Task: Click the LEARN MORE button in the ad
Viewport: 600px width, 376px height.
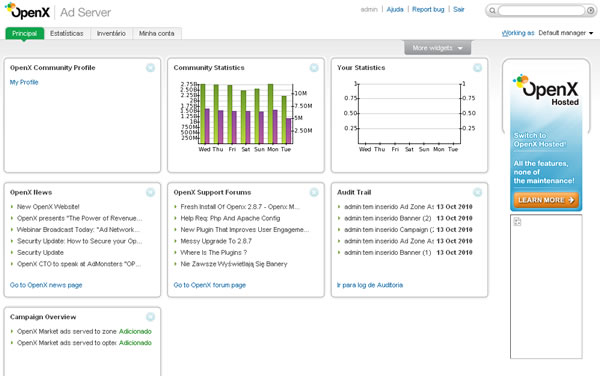Action: point(546,200)
